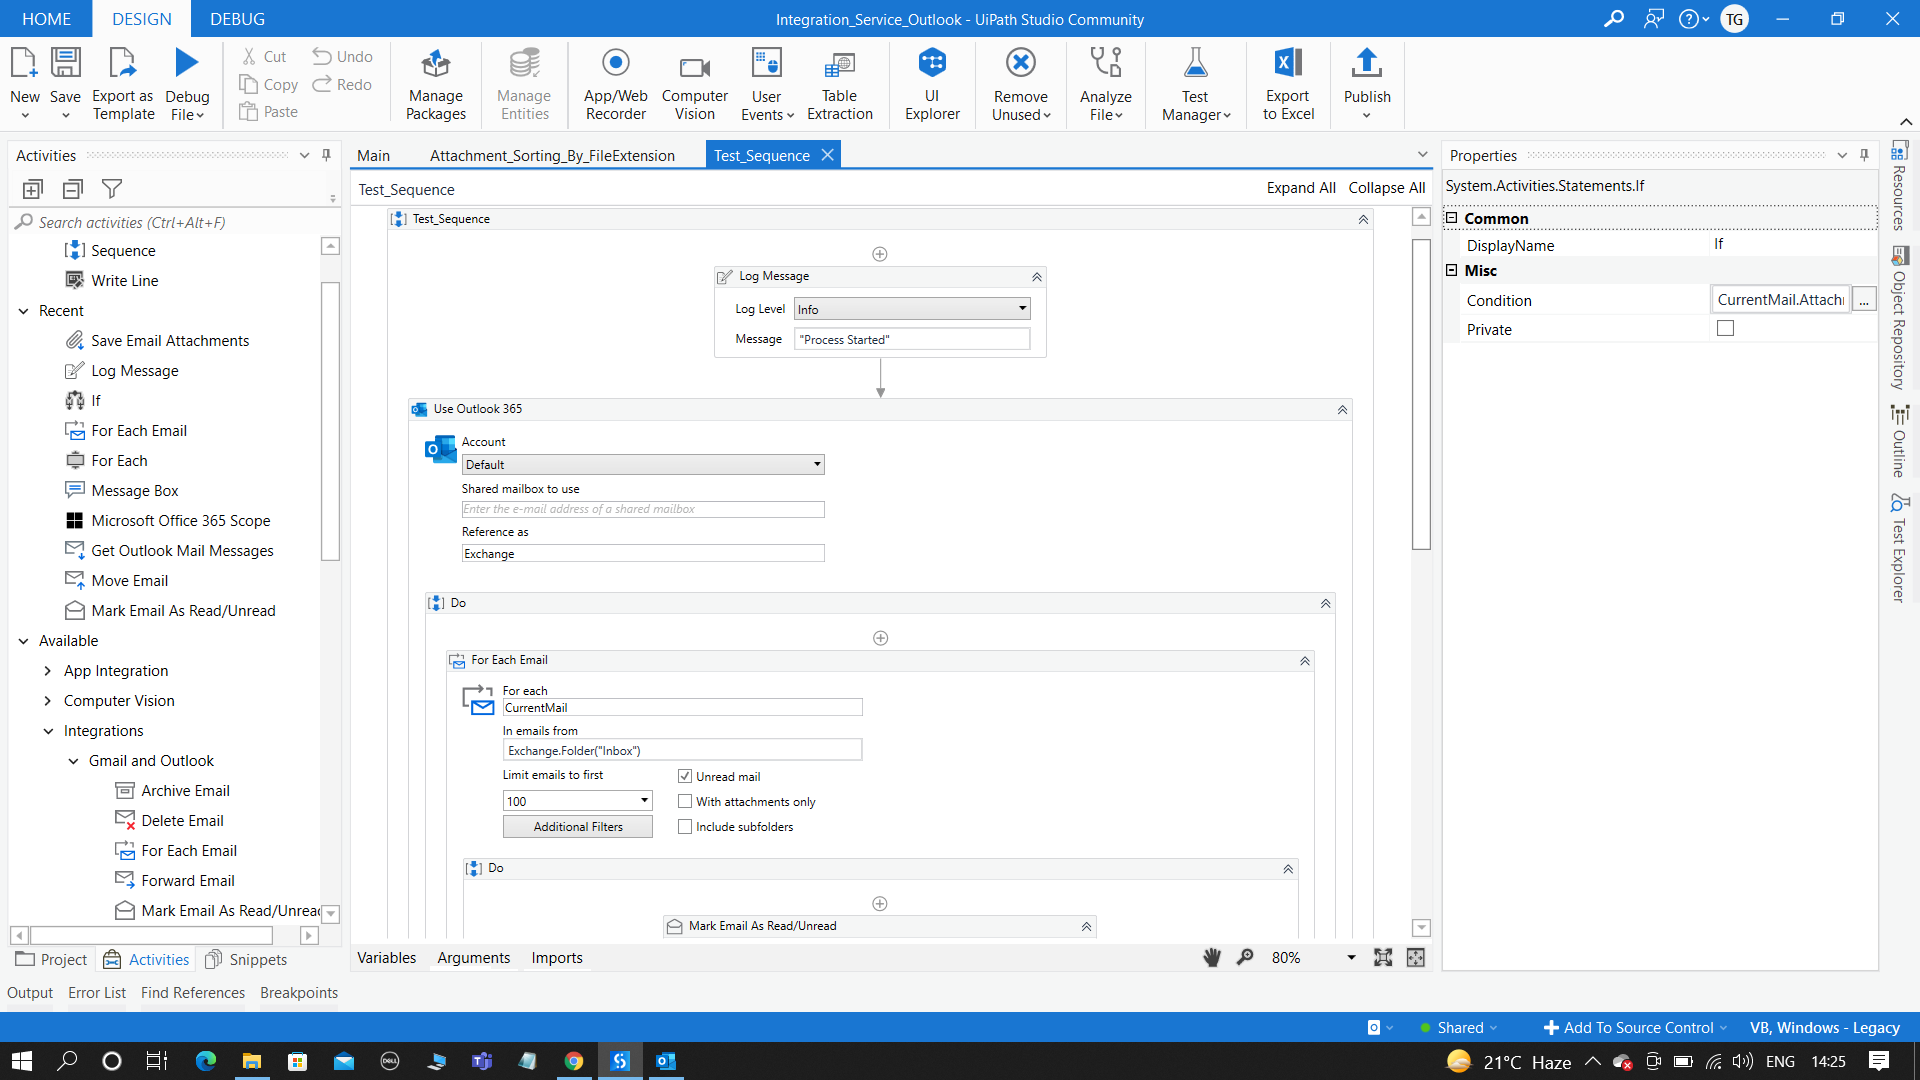Image resolution: width=1920 pixels, height=1080 pixels.
Task: Click the Additional Filters button
Action: pos(577,826)
